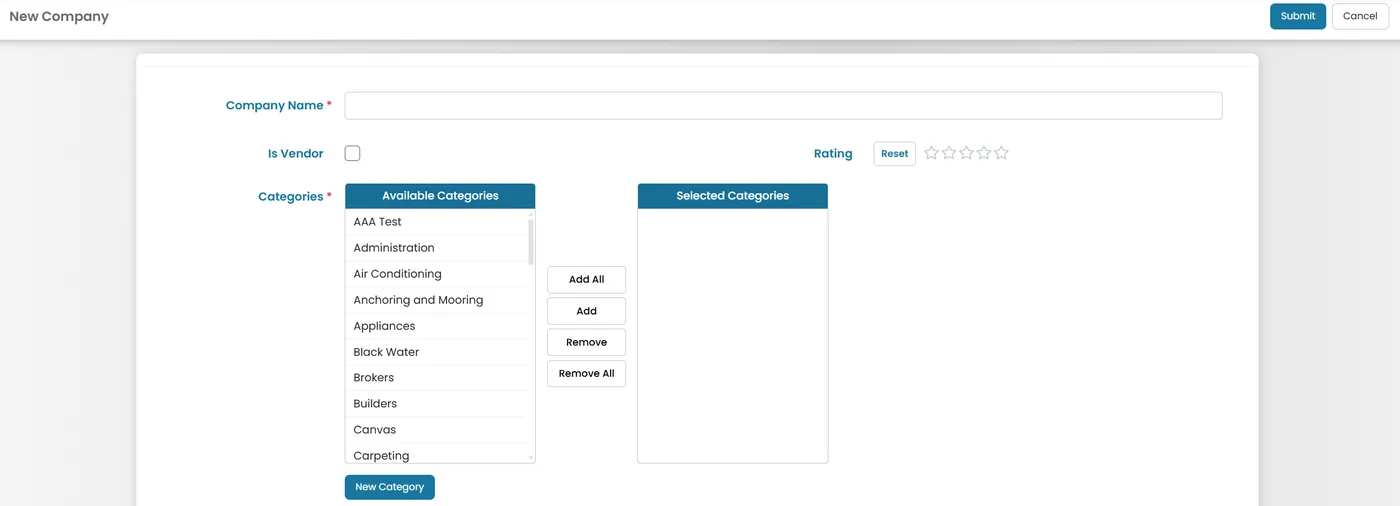Select the Canvas category item
Image resolution: width=1400 pixels, height=506 pixels.
pyautogui.click(x=437, y=430)
